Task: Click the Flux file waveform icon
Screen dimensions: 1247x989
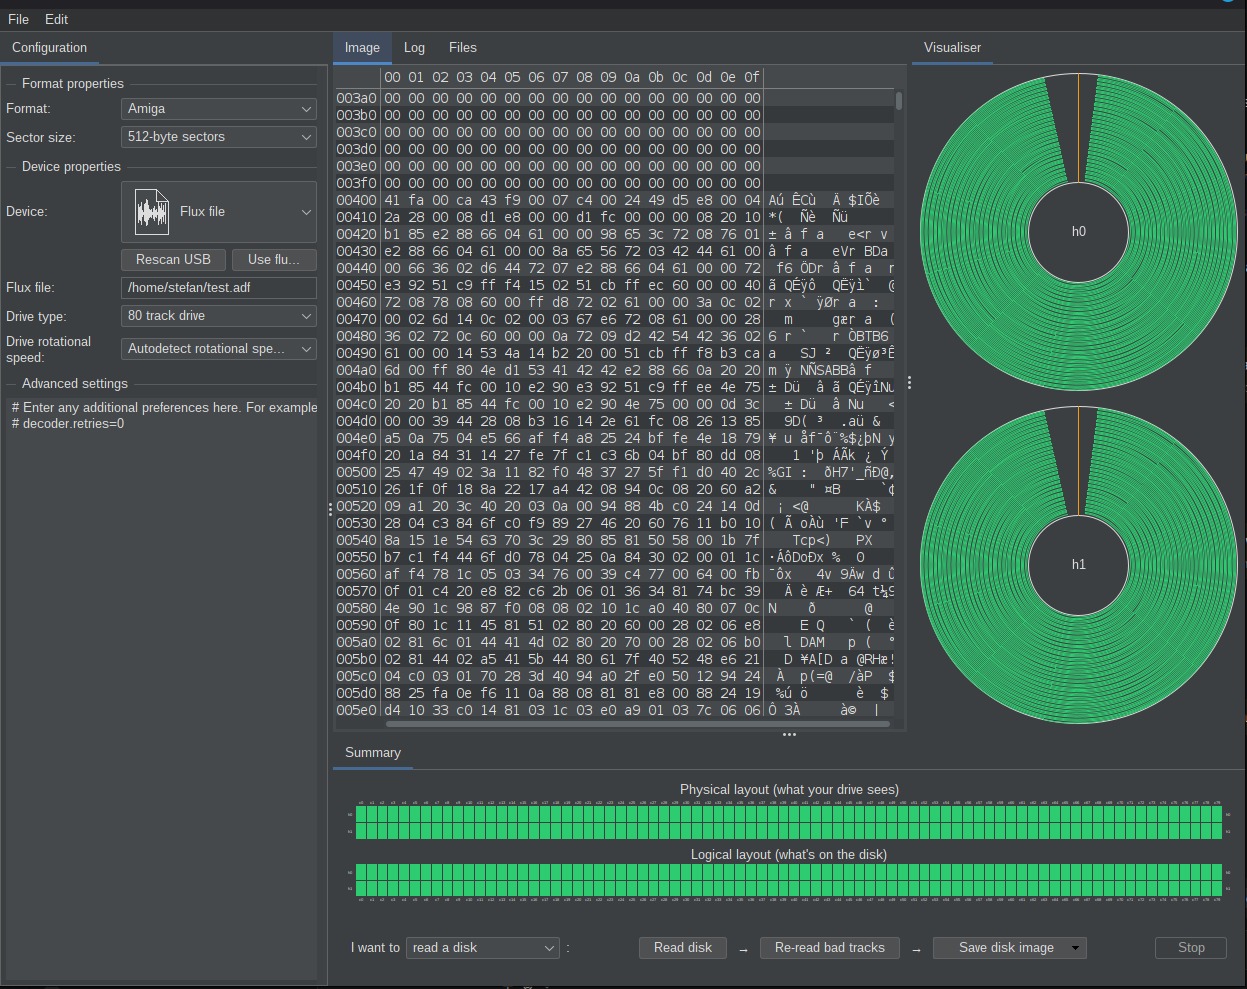Action: (x=152, y=211)
